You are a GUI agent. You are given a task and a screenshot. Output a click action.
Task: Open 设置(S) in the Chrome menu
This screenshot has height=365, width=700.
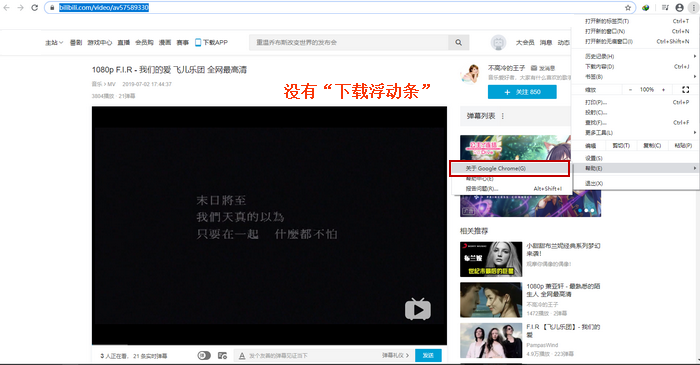635,158
